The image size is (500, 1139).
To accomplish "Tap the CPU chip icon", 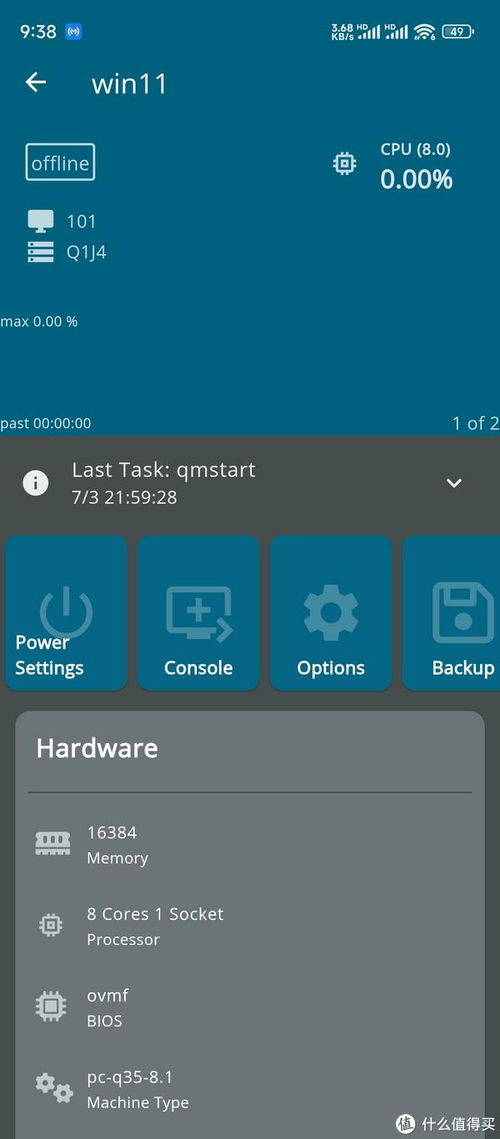I will coord(344,163).
